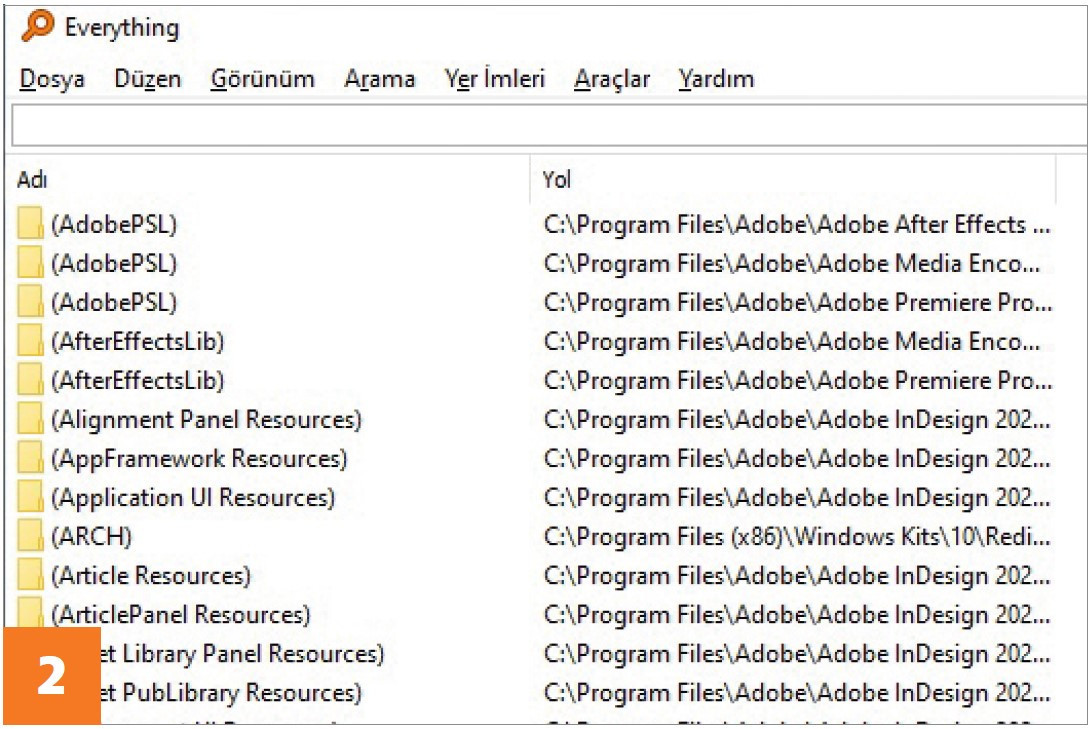The height and width of the screenshot is (729, 1092).
Task: Click folder icon of (AdobePSL) in After Effects
Action: (x=30, y=224)
